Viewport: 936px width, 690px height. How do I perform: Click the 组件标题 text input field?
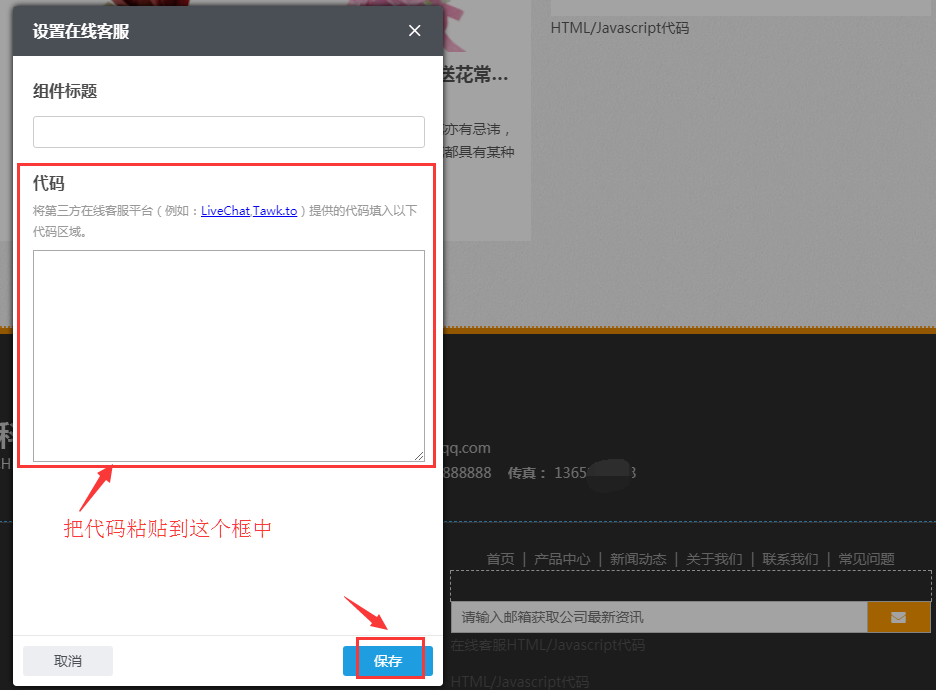tap(228, 131)
